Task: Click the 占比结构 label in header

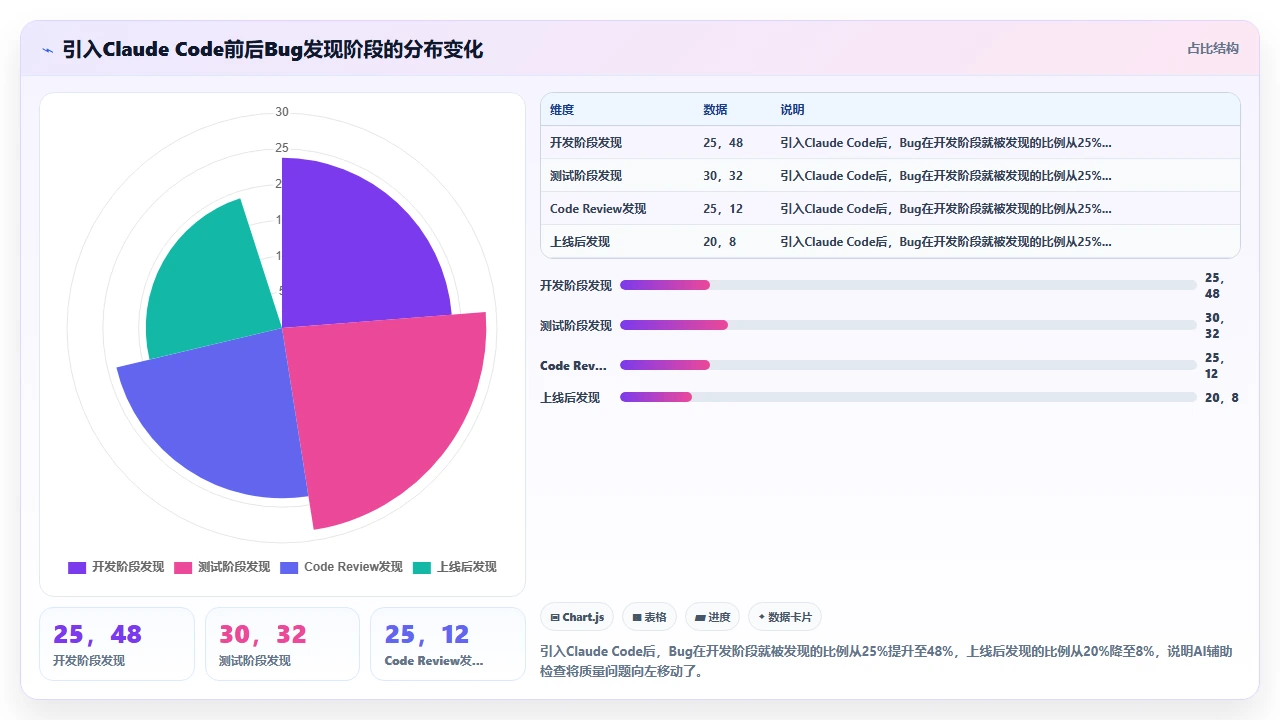Action: tap(1212, 48)
